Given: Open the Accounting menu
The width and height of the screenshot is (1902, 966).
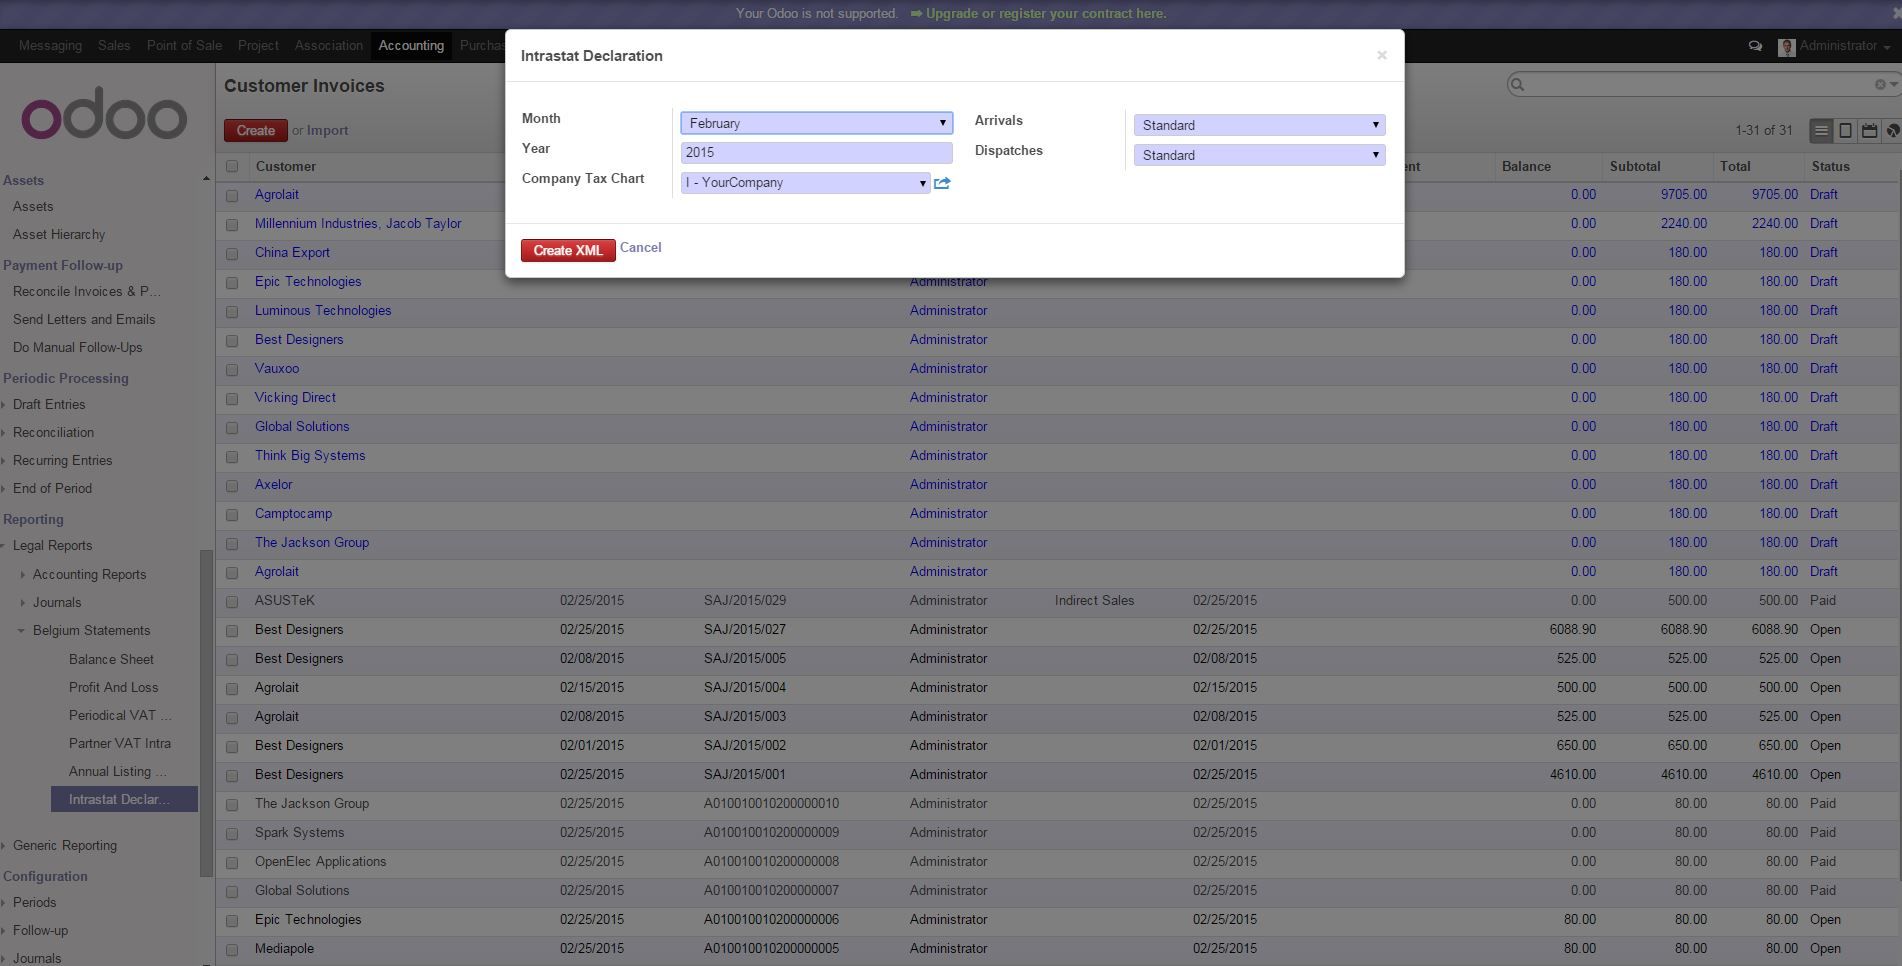Looking at the screenshot, I should [411, 45].
